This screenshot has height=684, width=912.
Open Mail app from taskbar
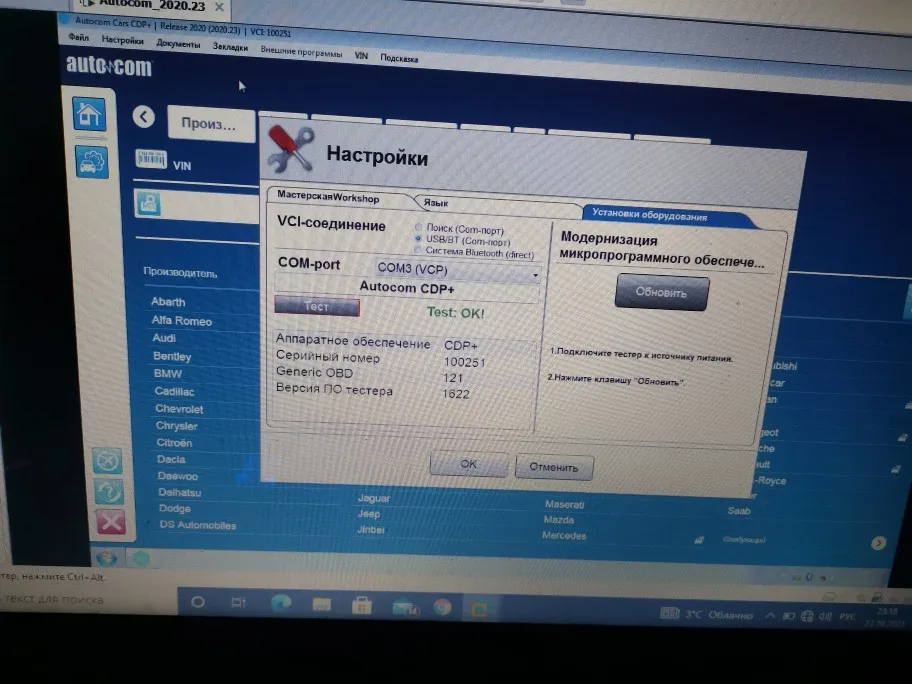pos(405,608)
